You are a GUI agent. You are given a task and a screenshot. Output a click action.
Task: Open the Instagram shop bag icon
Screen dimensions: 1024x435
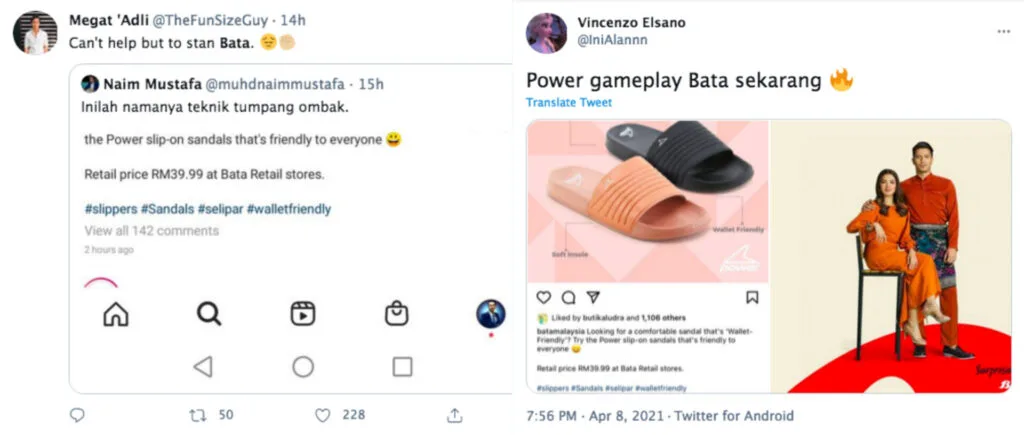396,314
